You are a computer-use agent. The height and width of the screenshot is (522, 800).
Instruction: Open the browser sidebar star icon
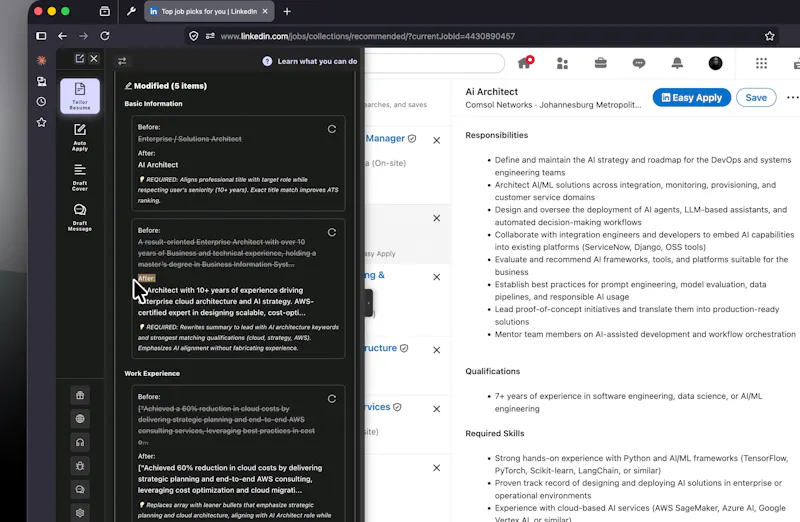click(x=41, y=122)
